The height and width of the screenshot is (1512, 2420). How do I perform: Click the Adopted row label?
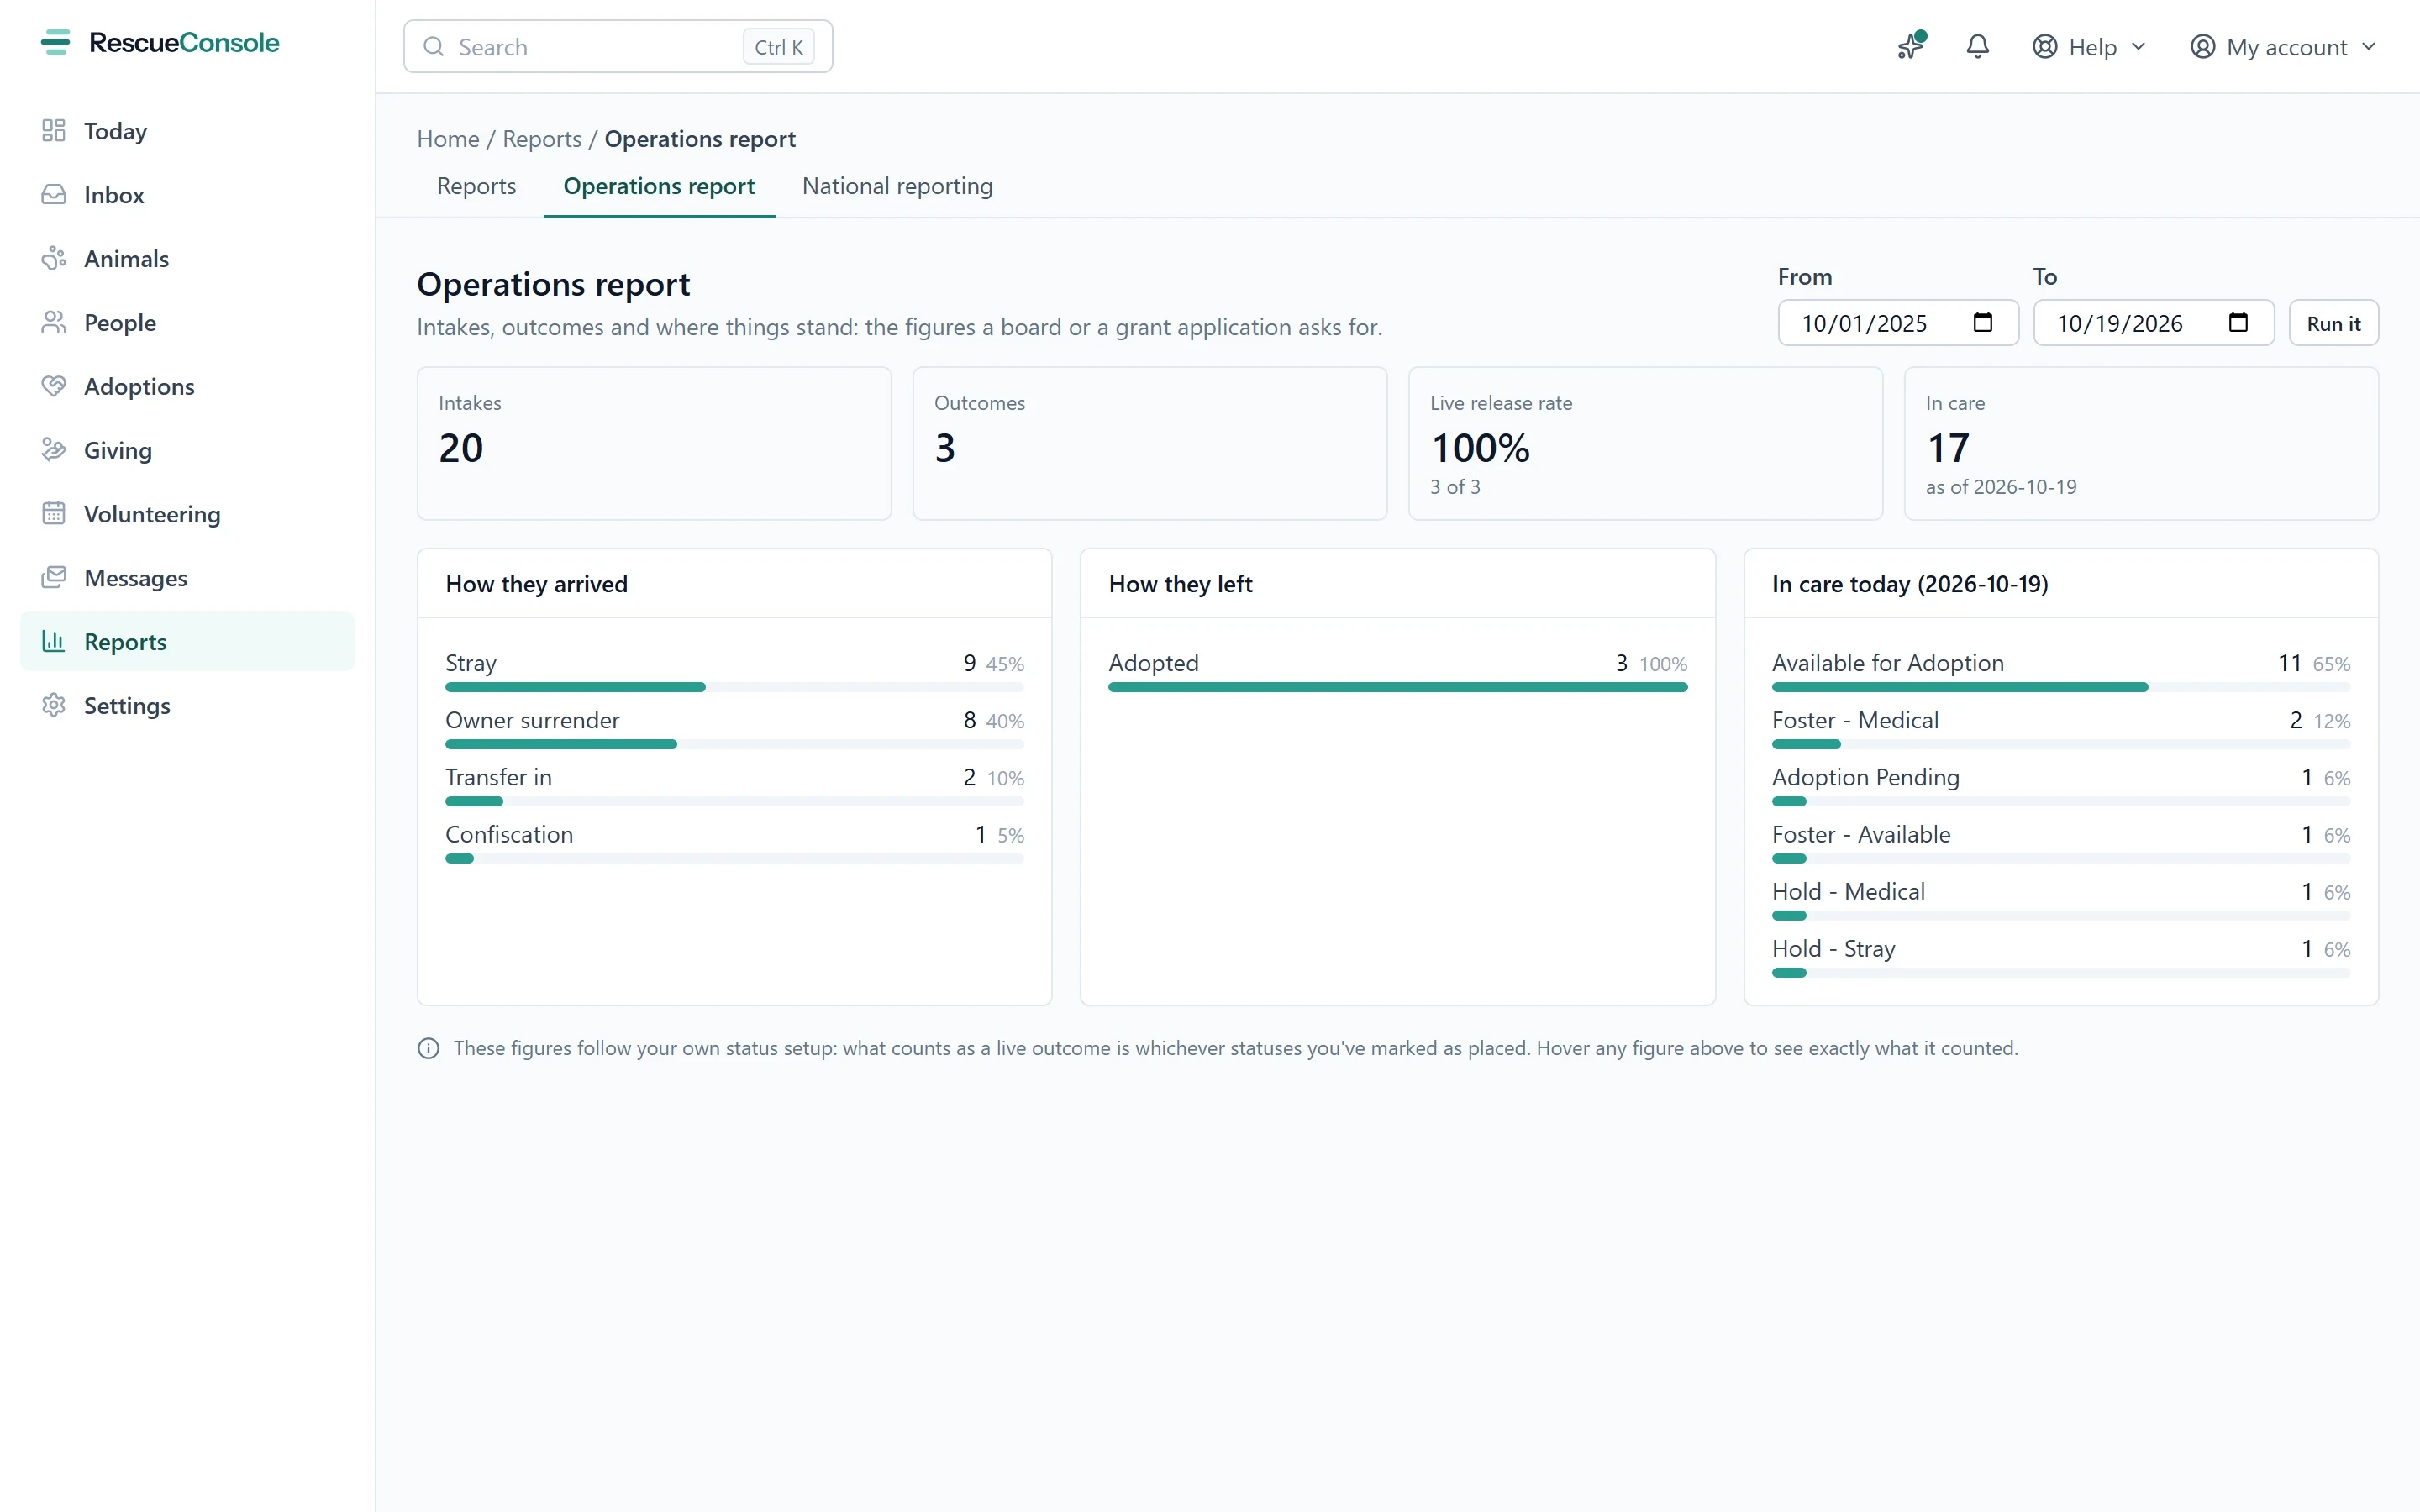pyautogui.click(x=1154, y=663)
